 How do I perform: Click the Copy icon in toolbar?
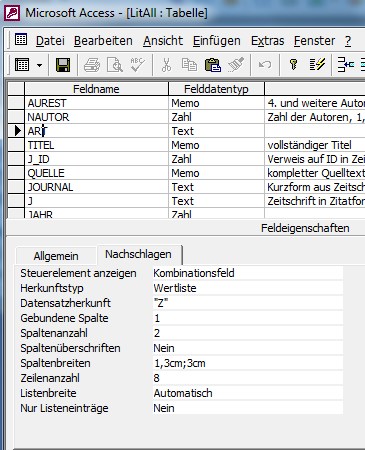(189, 65)
